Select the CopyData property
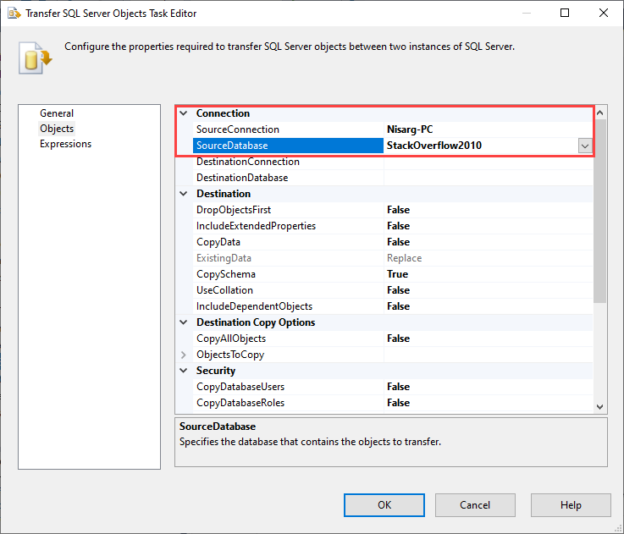 tap(218, 242)
